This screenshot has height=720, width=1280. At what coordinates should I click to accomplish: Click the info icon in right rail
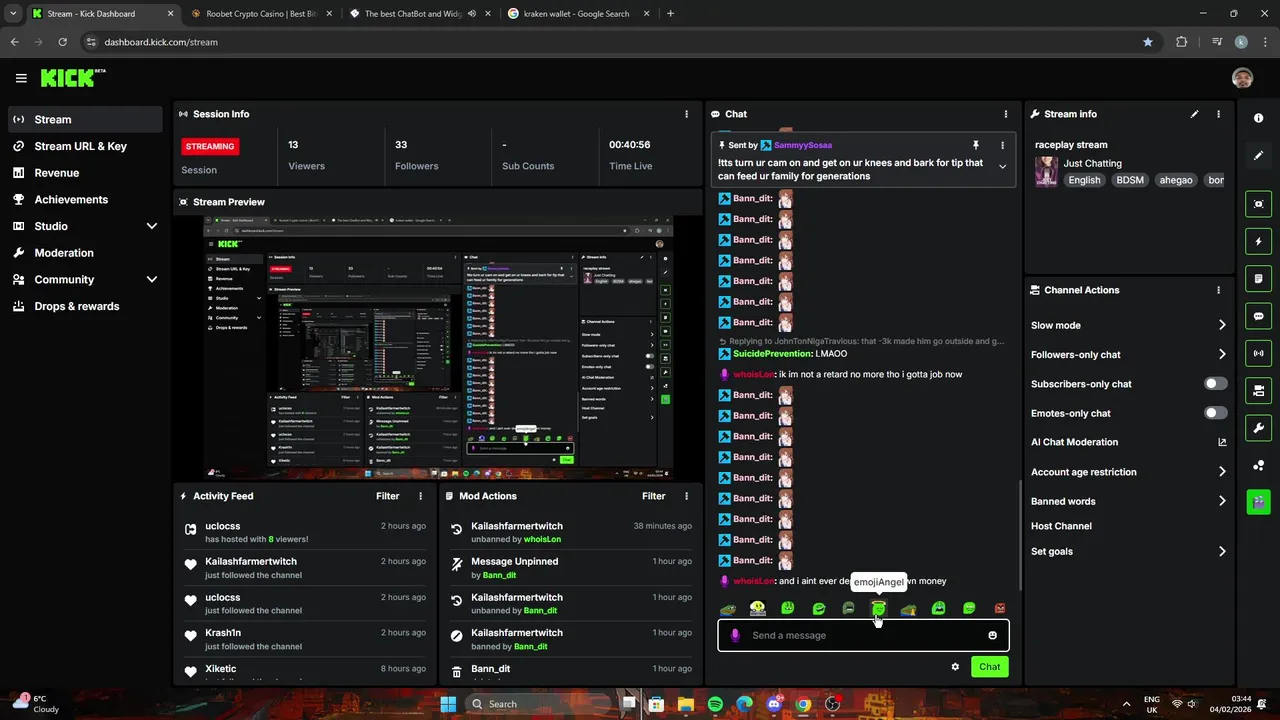1258,118
